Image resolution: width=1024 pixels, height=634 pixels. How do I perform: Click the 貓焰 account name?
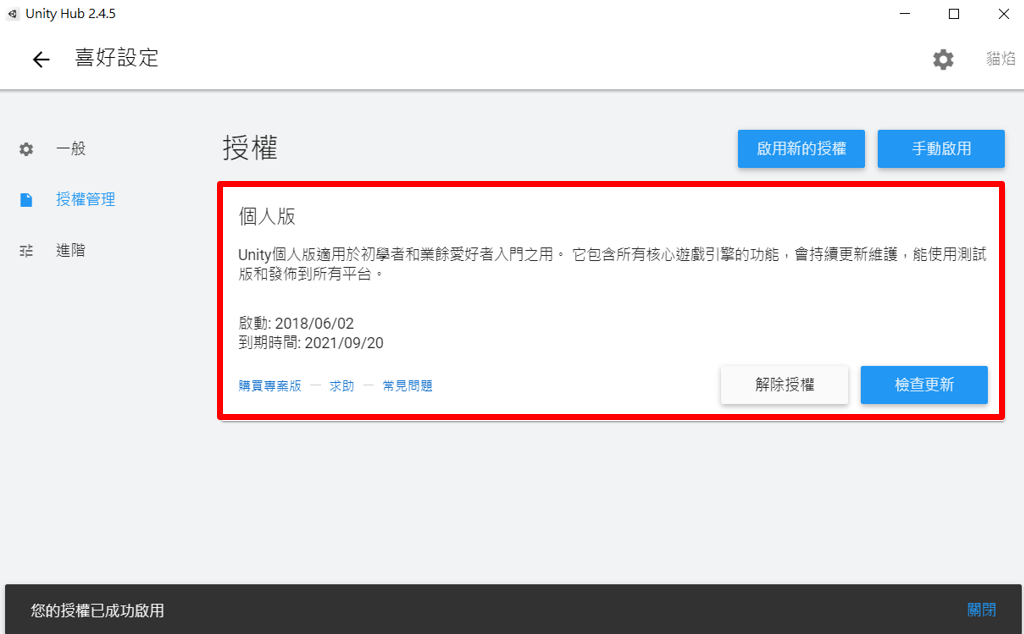tap(1000, 59)
